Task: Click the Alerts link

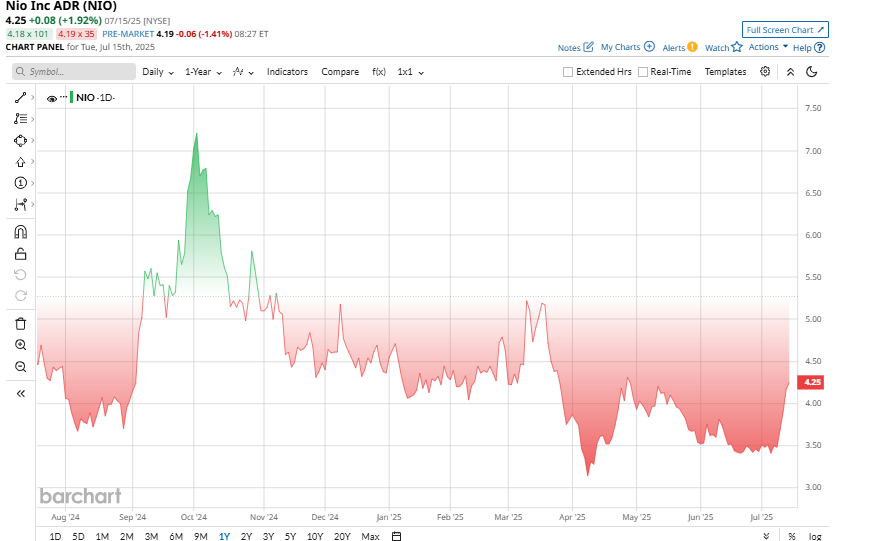Action: pyautogui.click(x=673, y=48)
